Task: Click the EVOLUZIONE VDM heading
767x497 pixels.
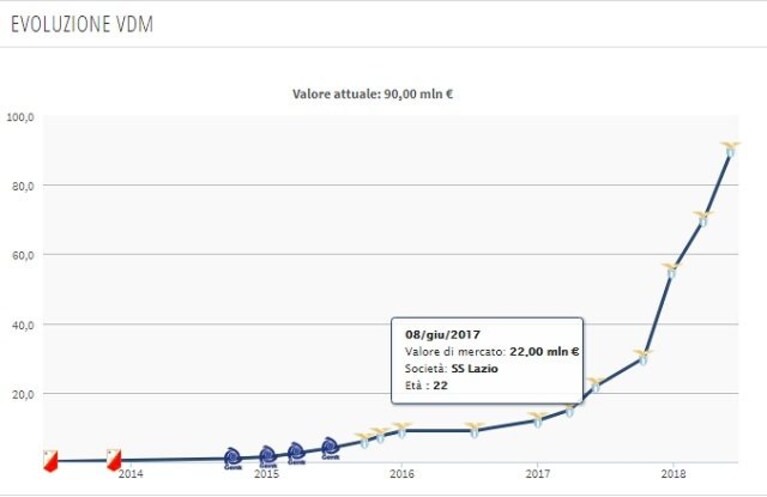Action: coord(82,24)
